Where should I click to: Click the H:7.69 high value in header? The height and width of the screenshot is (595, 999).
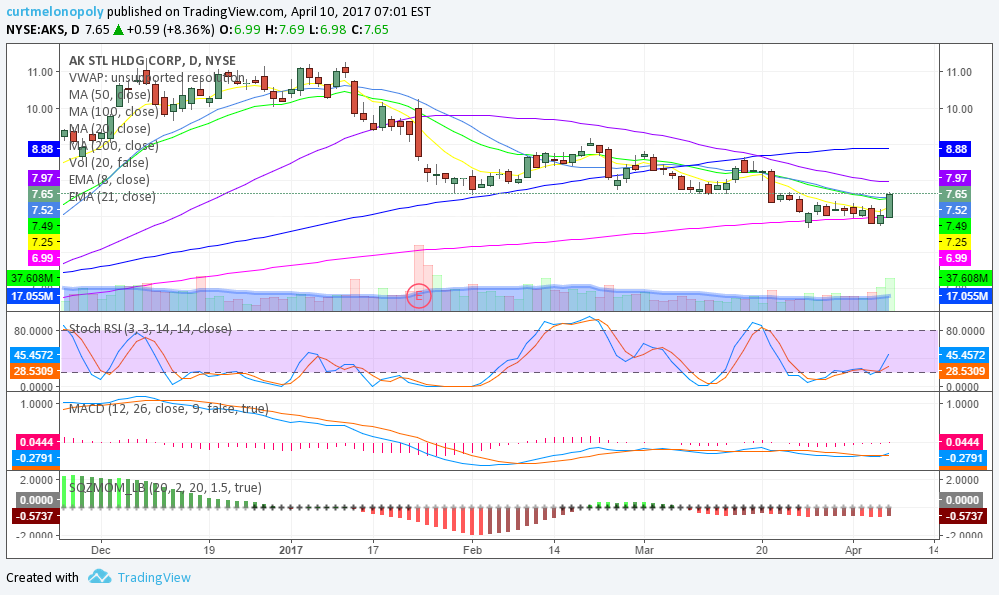point(284,29)
